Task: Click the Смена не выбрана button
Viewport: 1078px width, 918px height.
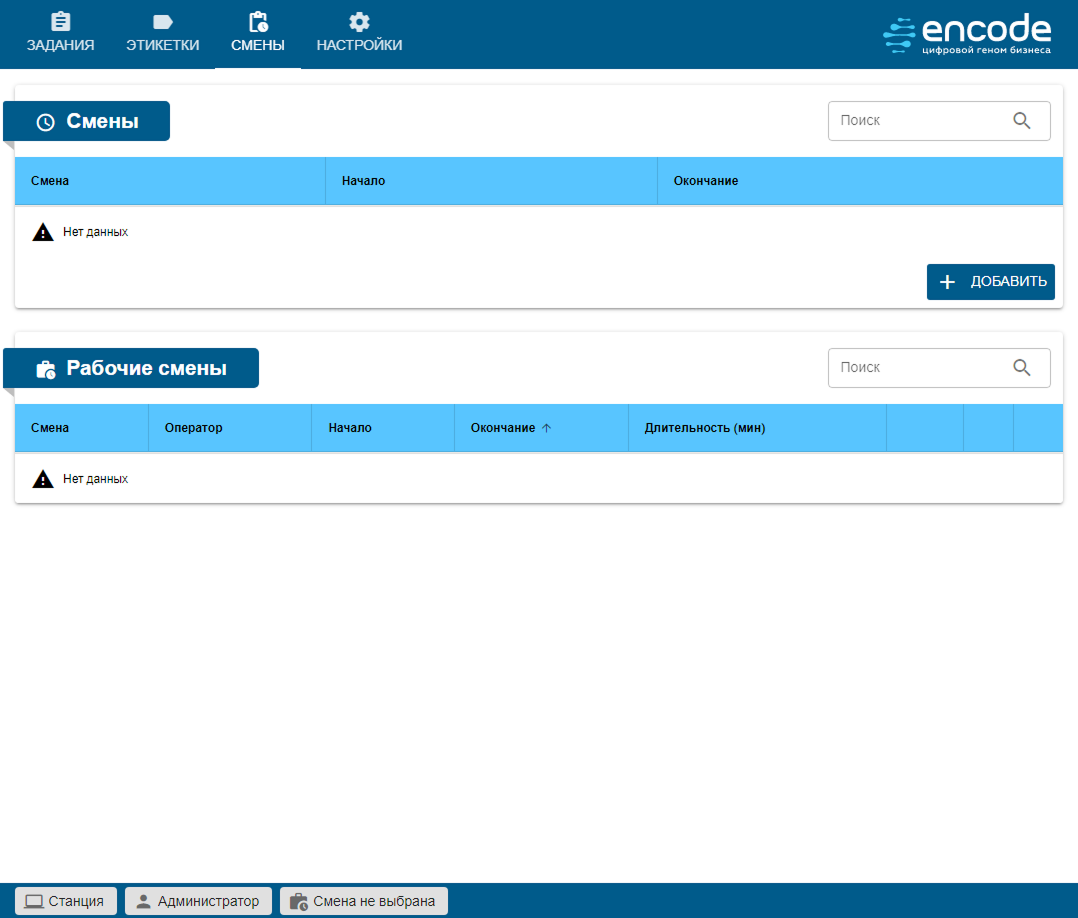Action: coord(364,901)
